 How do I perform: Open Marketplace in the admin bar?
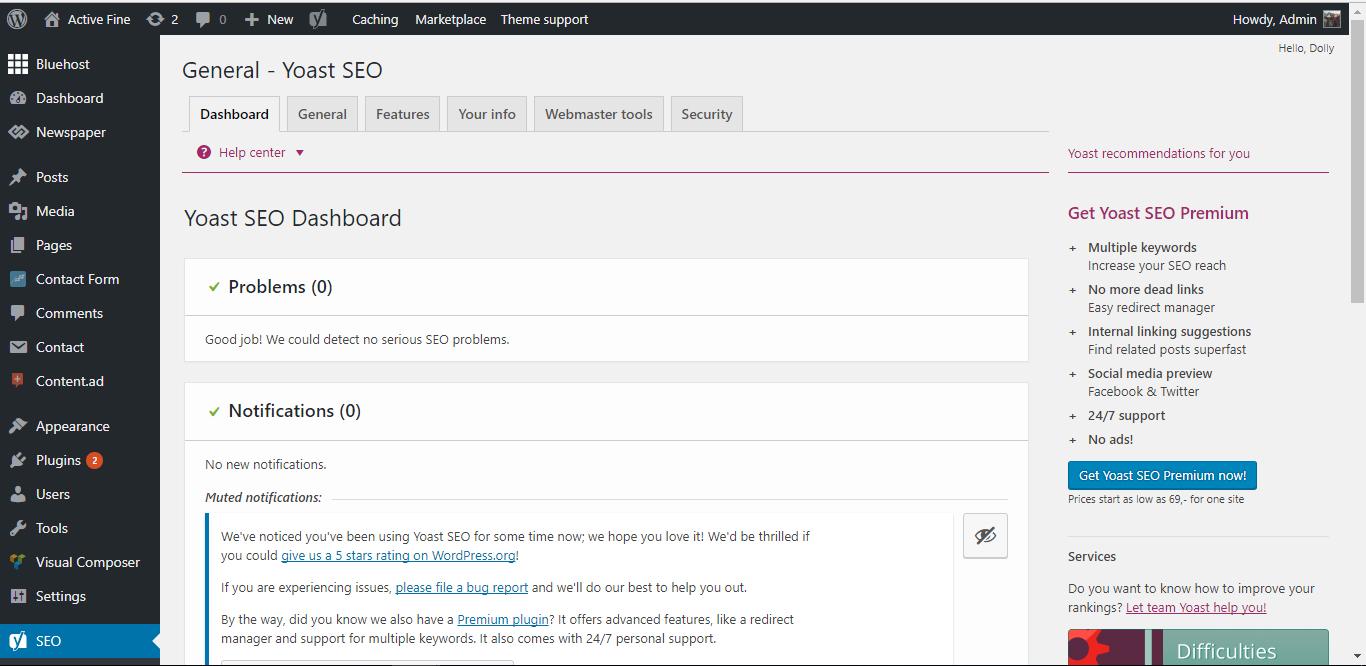[x=451, y=19]
